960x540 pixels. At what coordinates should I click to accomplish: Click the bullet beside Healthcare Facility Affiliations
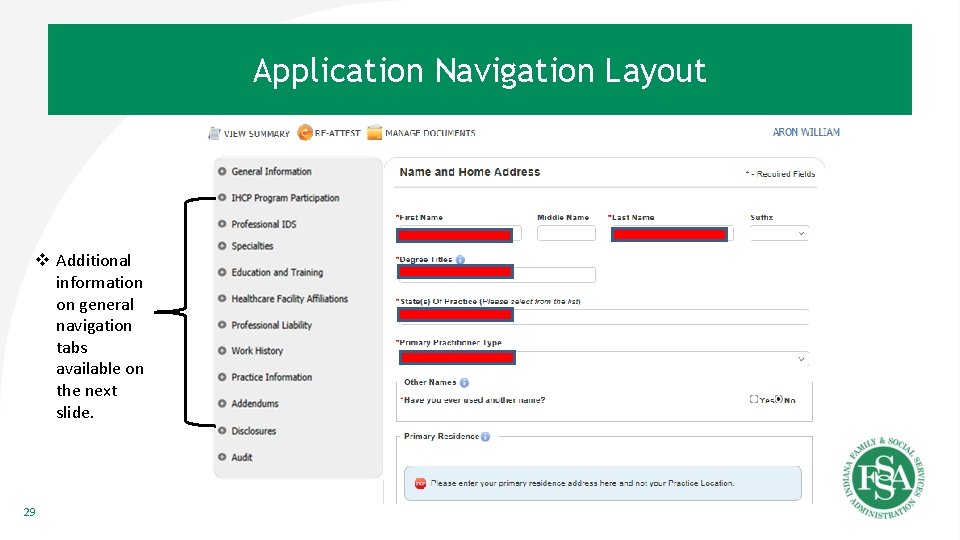coord(222,298)
